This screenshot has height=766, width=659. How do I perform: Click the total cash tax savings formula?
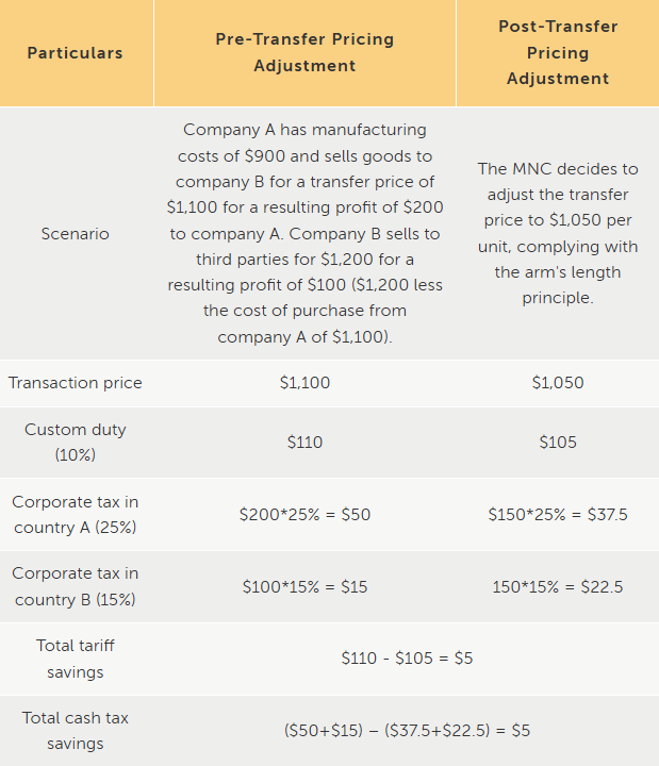[407, 730]
